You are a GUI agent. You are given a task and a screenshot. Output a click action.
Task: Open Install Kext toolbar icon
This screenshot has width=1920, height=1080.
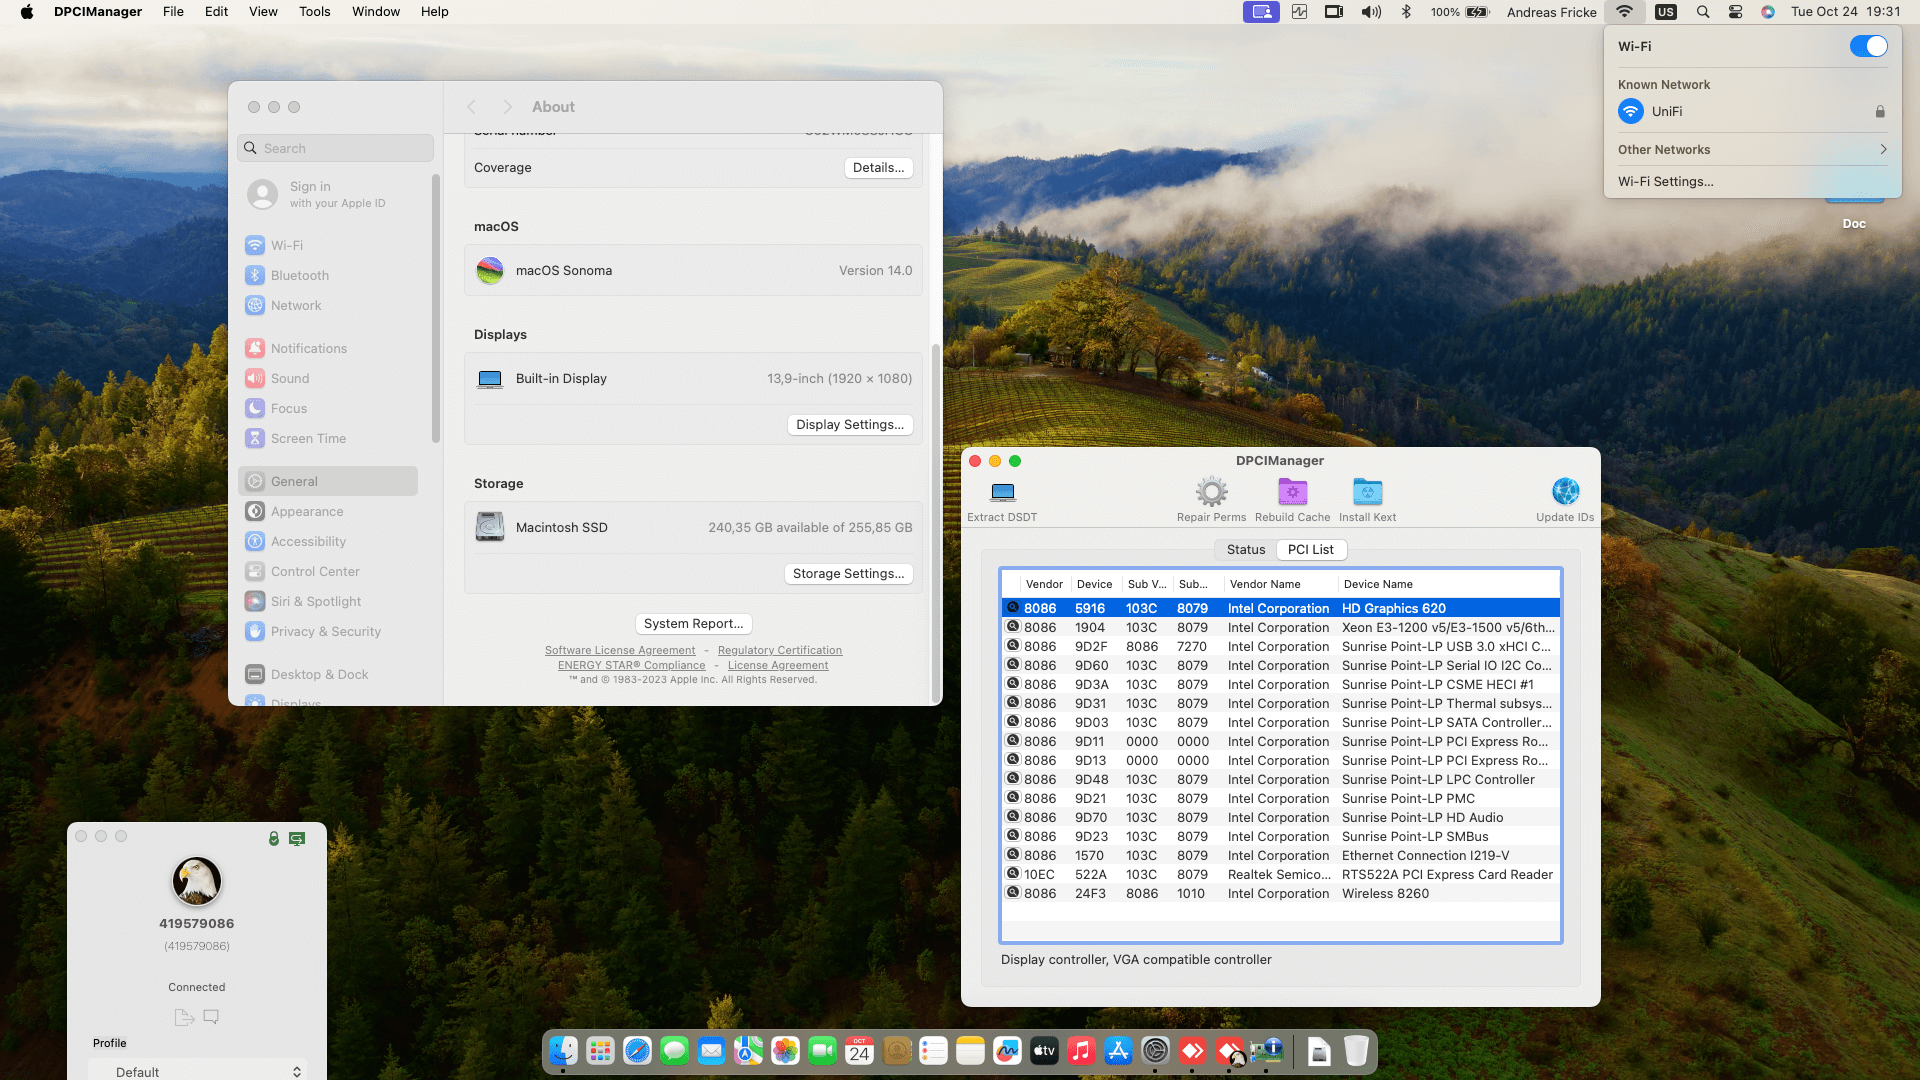pos(1367,492)
